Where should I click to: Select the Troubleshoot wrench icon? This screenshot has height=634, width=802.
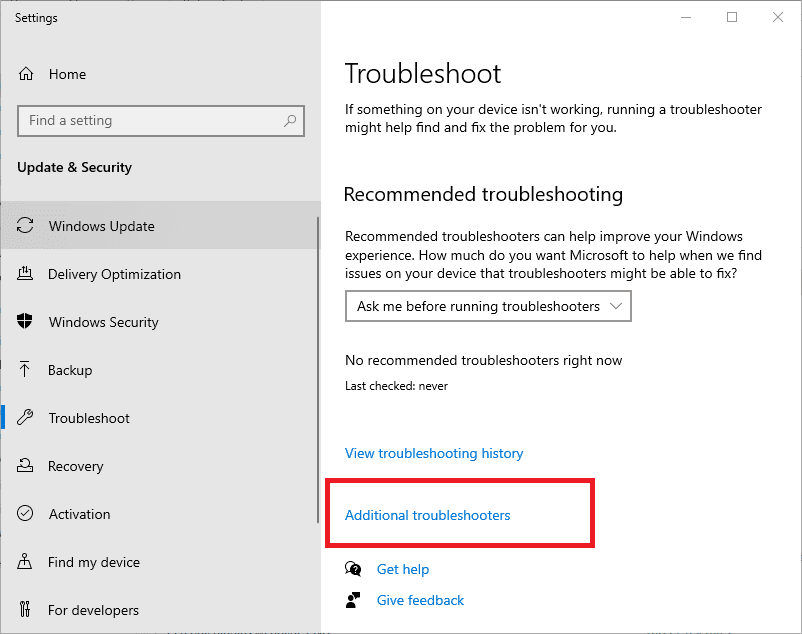[29, 418]
